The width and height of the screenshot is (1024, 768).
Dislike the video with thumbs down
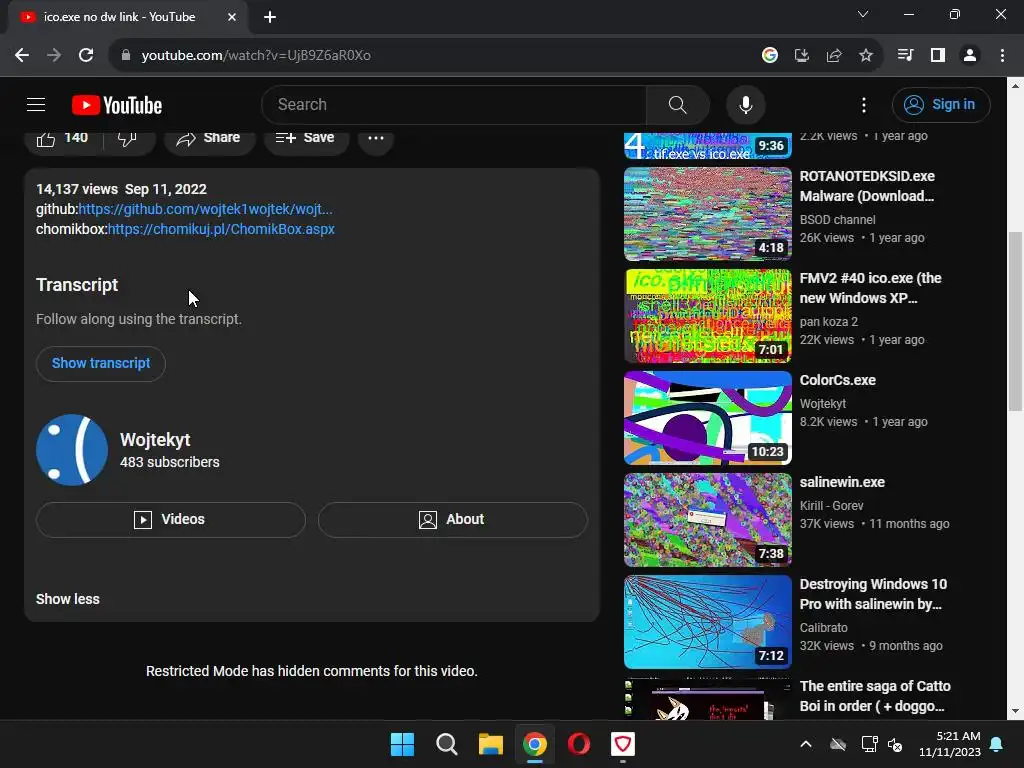click(127, 138)
